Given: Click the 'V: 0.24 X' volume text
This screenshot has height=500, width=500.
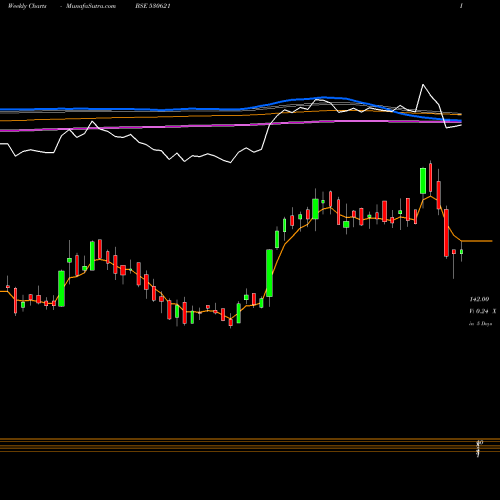Looking at the screenshot, I should pyautogui.click(x=482, y=311).
